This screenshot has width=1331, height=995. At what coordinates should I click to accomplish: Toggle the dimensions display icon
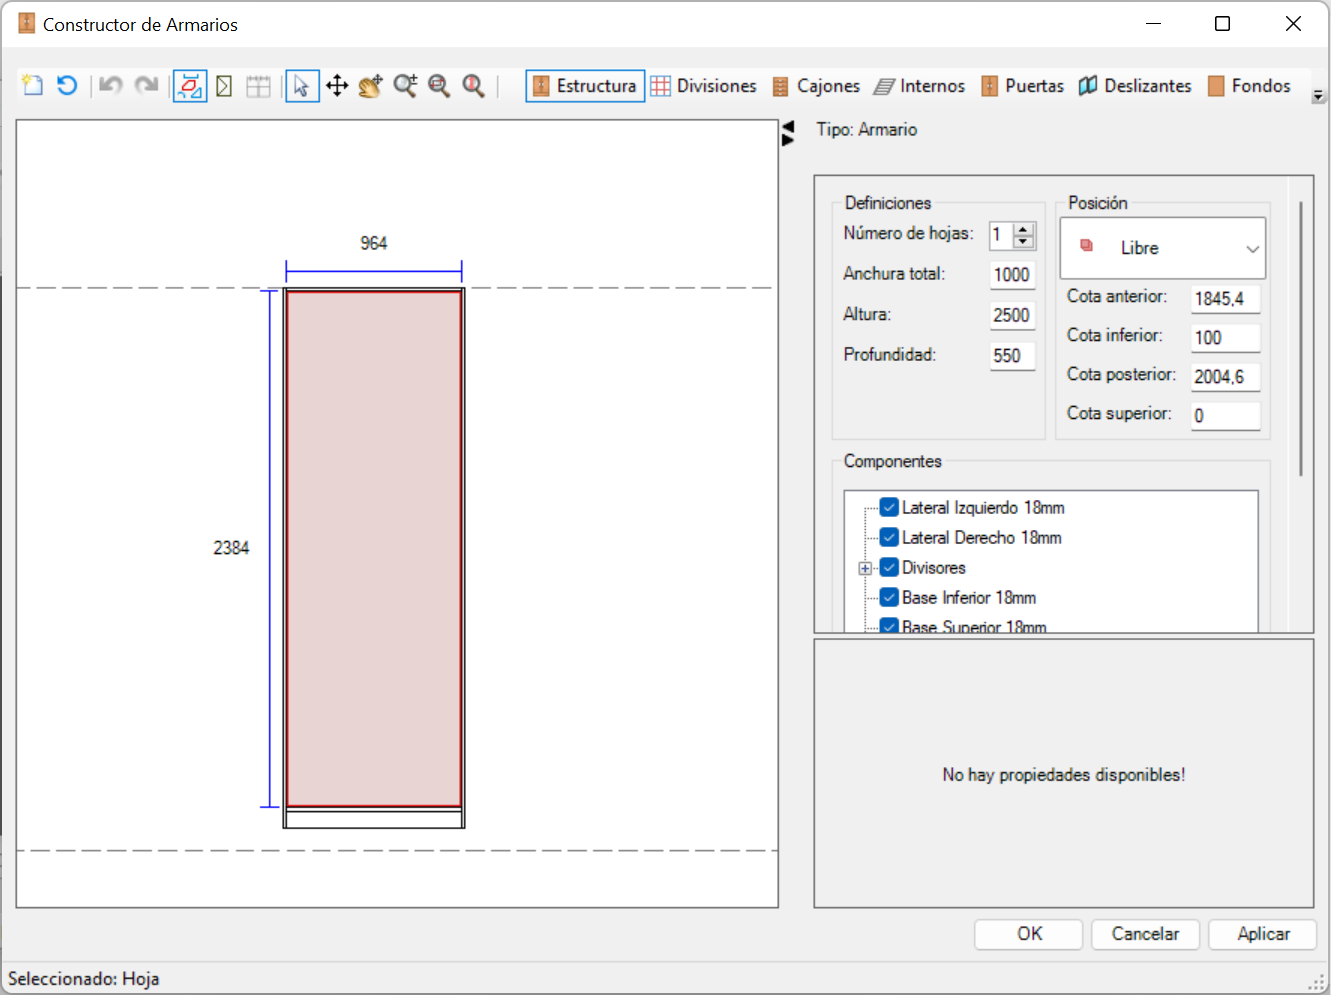190,86
